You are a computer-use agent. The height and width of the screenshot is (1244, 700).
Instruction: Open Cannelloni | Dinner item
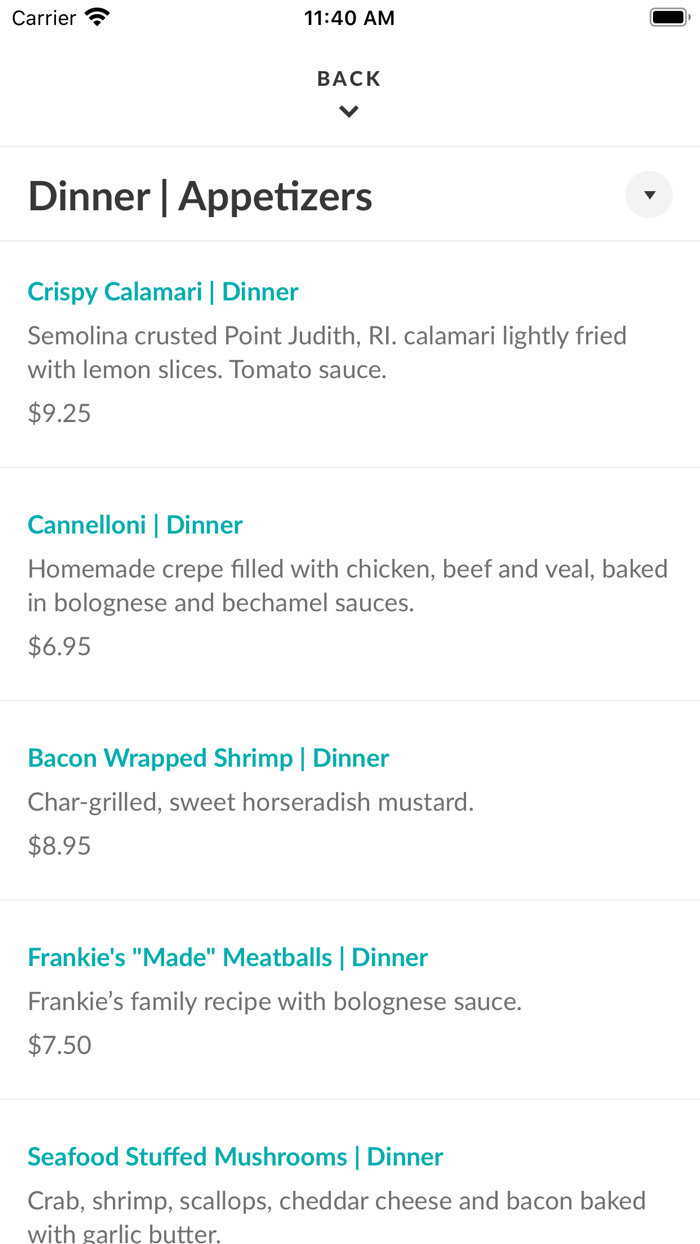tap(135, 525)
